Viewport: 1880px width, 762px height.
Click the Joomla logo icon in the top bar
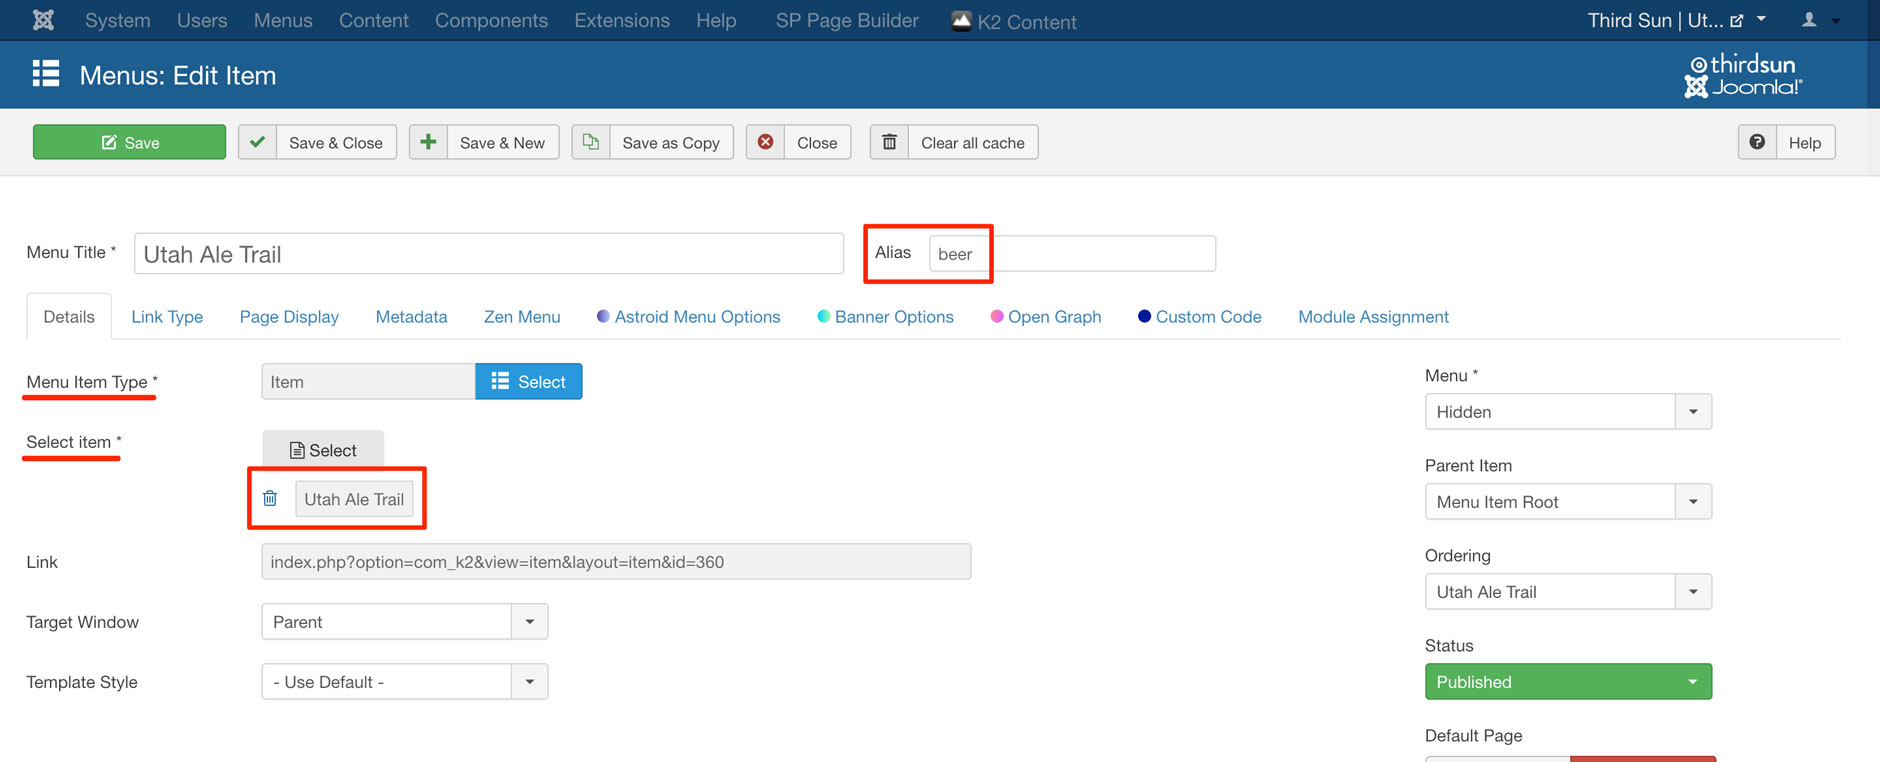click(x=43, y=20)
